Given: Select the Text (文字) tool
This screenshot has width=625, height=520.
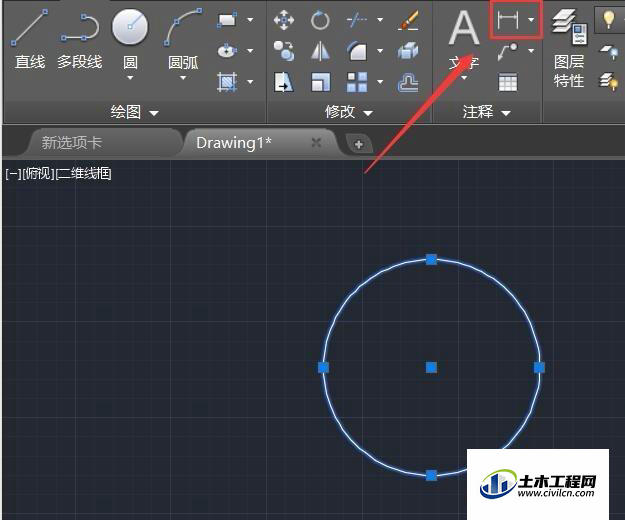Looking at the screenshot, I should [464, 40].
